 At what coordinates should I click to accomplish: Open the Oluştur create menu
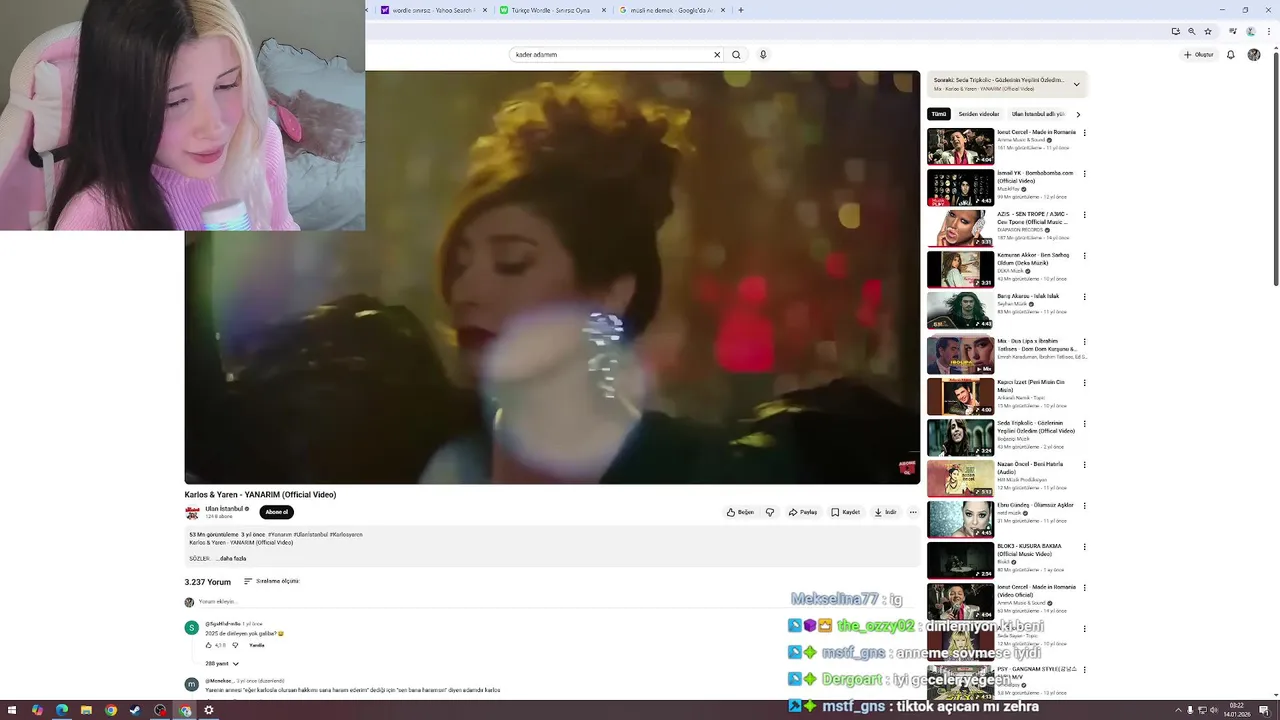pos(1198,55)
